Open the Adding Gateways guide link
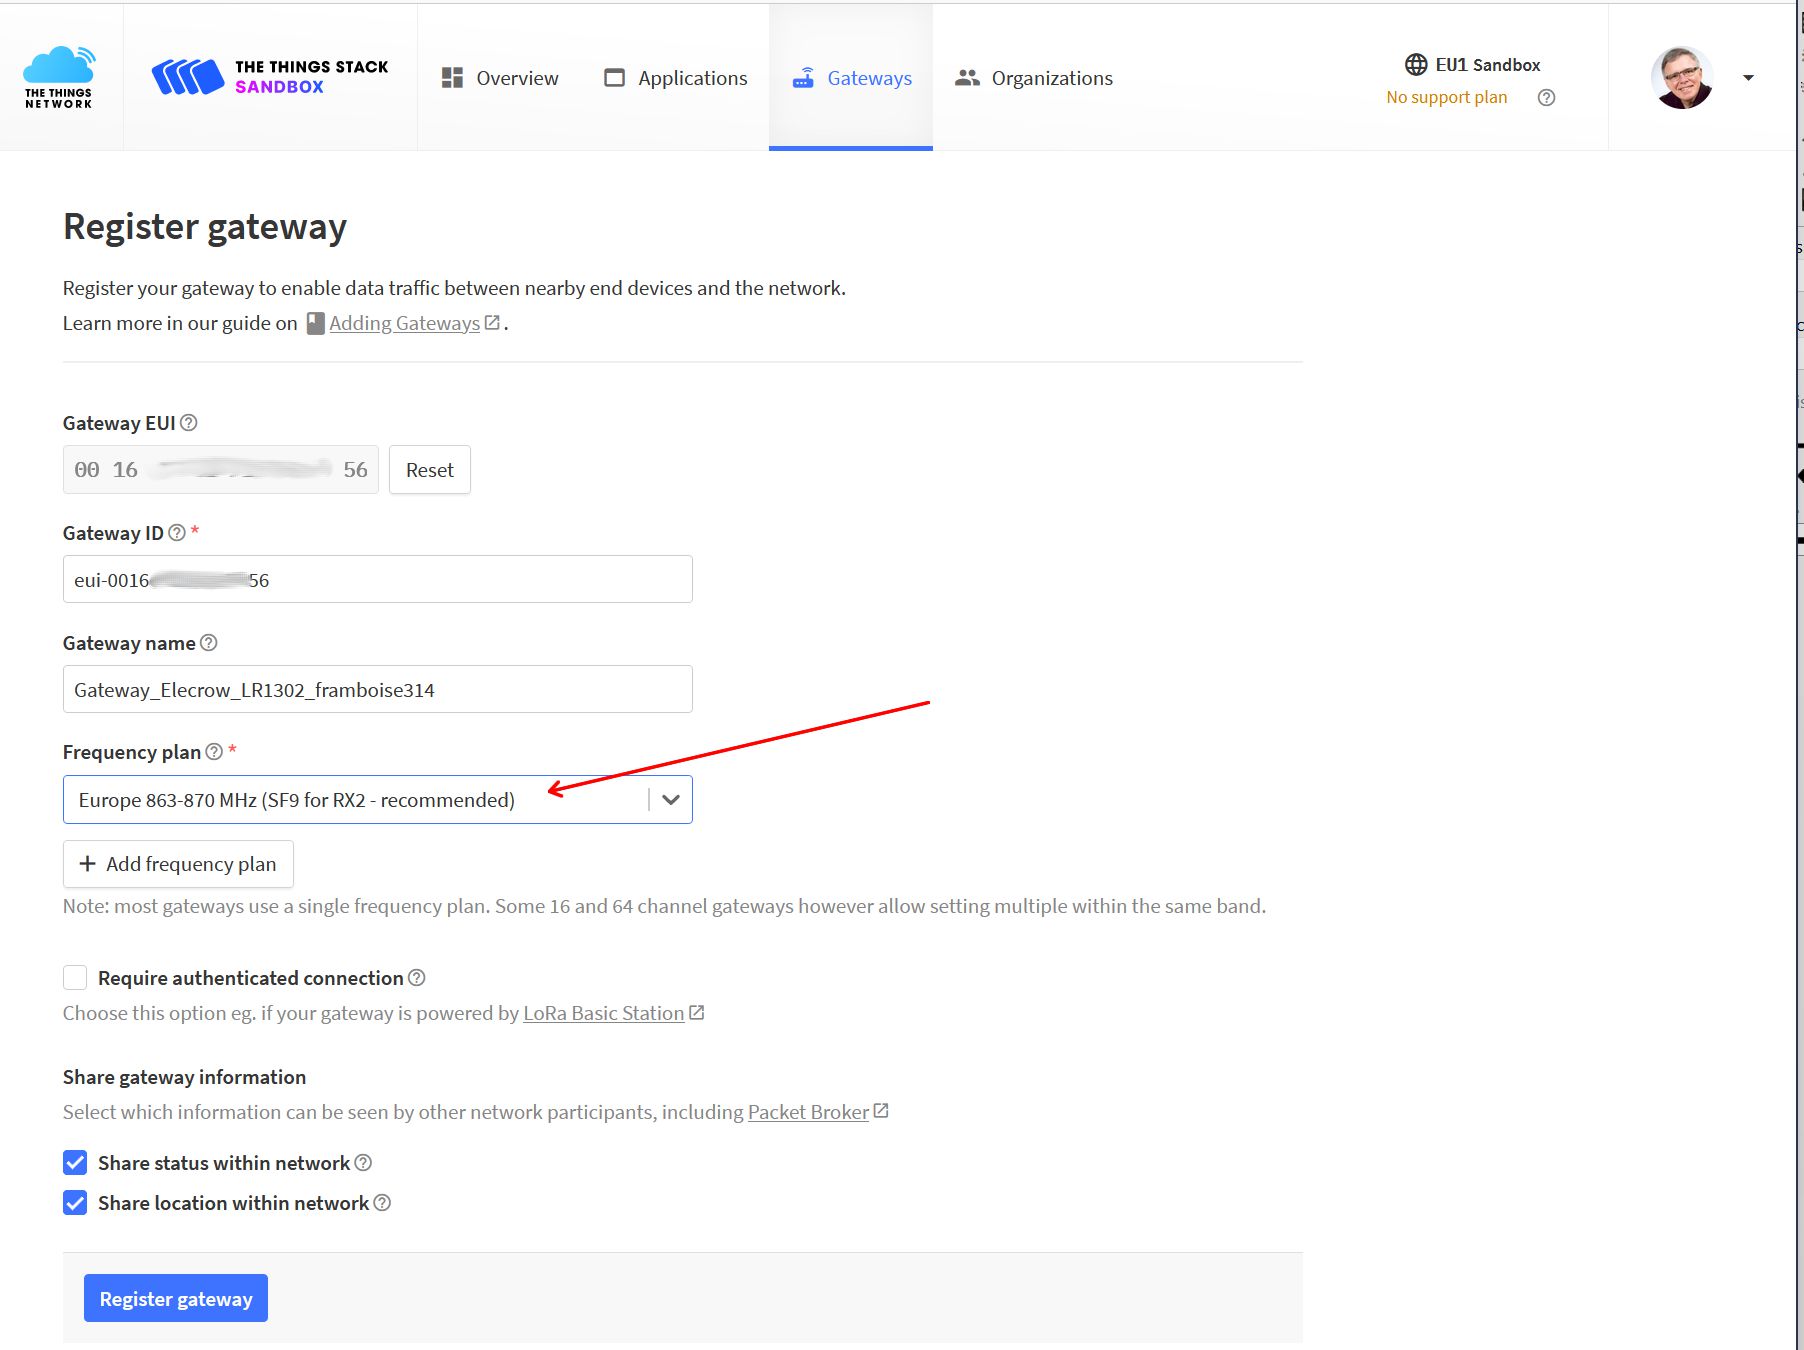The width and height of the screenshot is (1804, 1350). (x=404, y=323)
